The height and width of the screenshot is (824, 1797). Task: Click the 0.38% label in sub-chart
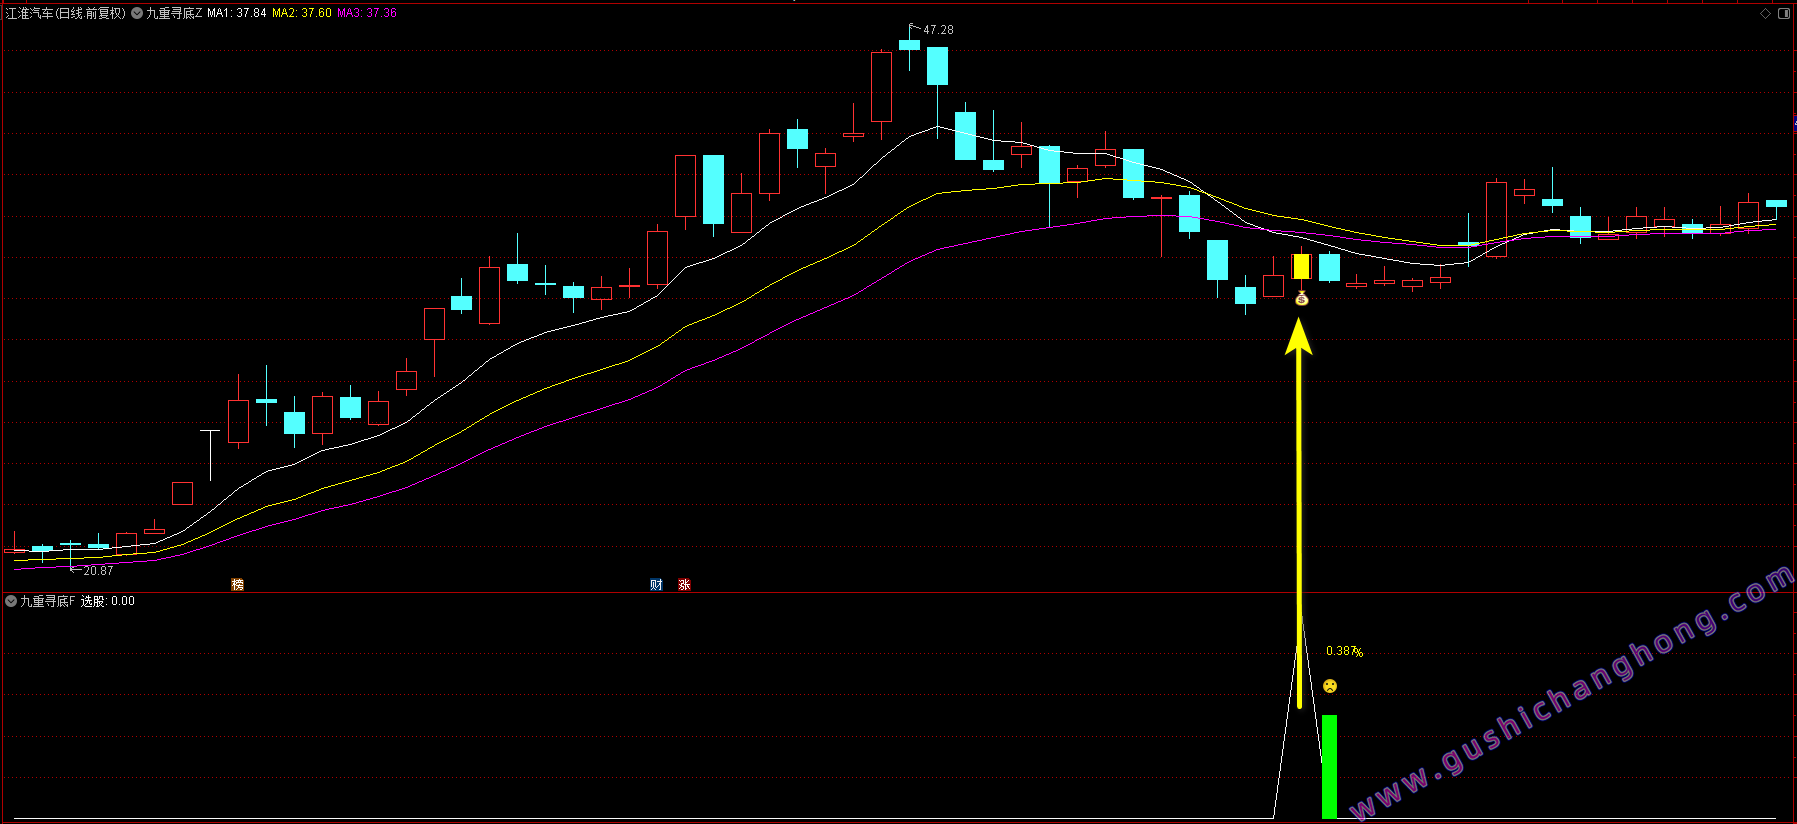click(1344, 651)
